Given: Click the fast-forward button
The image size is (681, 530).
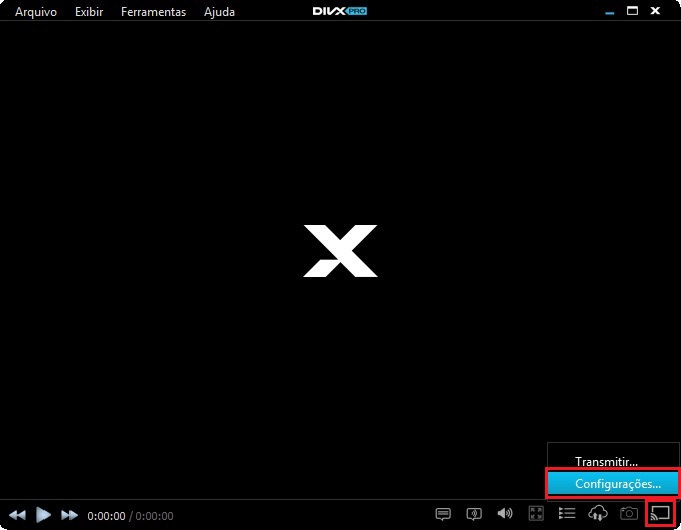Looking at the screenshot, I should point(70,515).
